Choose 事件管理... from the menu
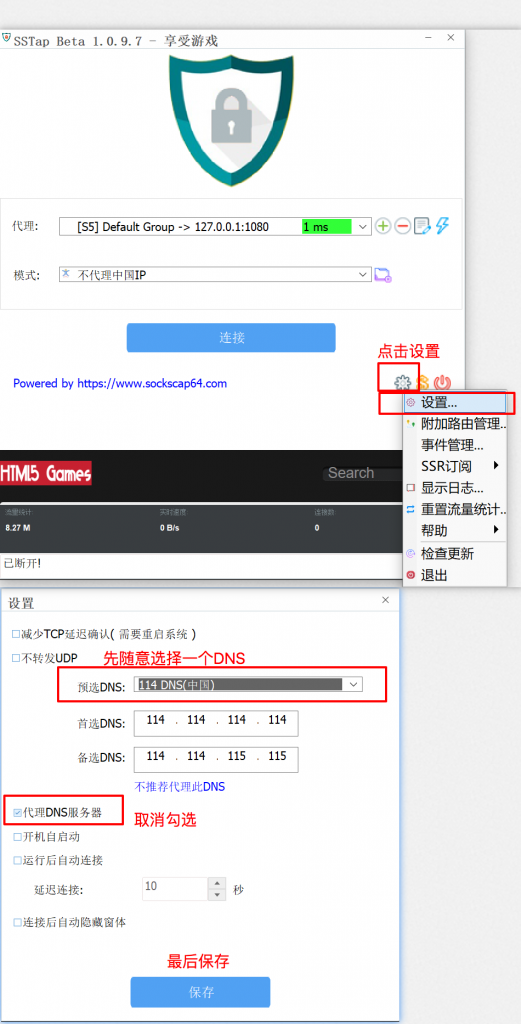Screen dimensions: 521x1024 [456, 446]
